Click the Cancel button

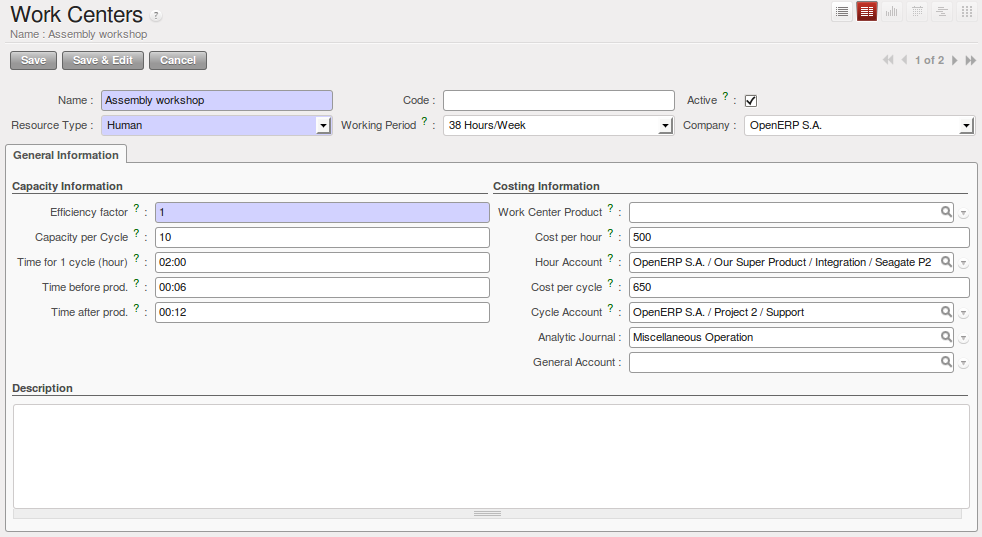(178, 60)
